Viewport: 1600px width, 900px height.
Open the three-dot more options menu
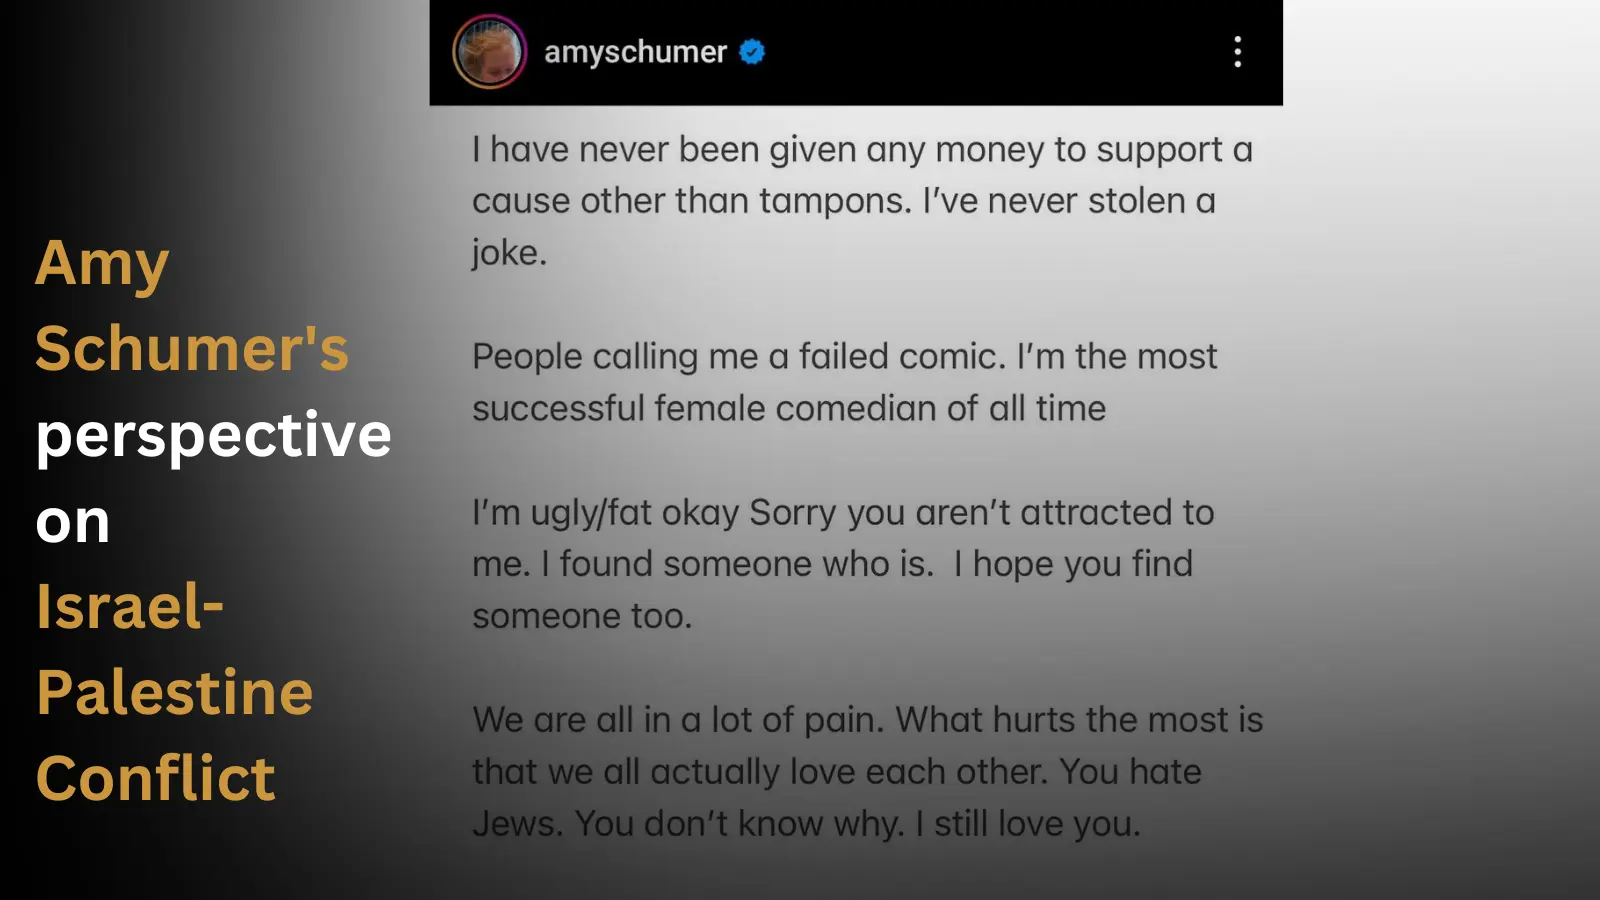tap(1237, 52)
